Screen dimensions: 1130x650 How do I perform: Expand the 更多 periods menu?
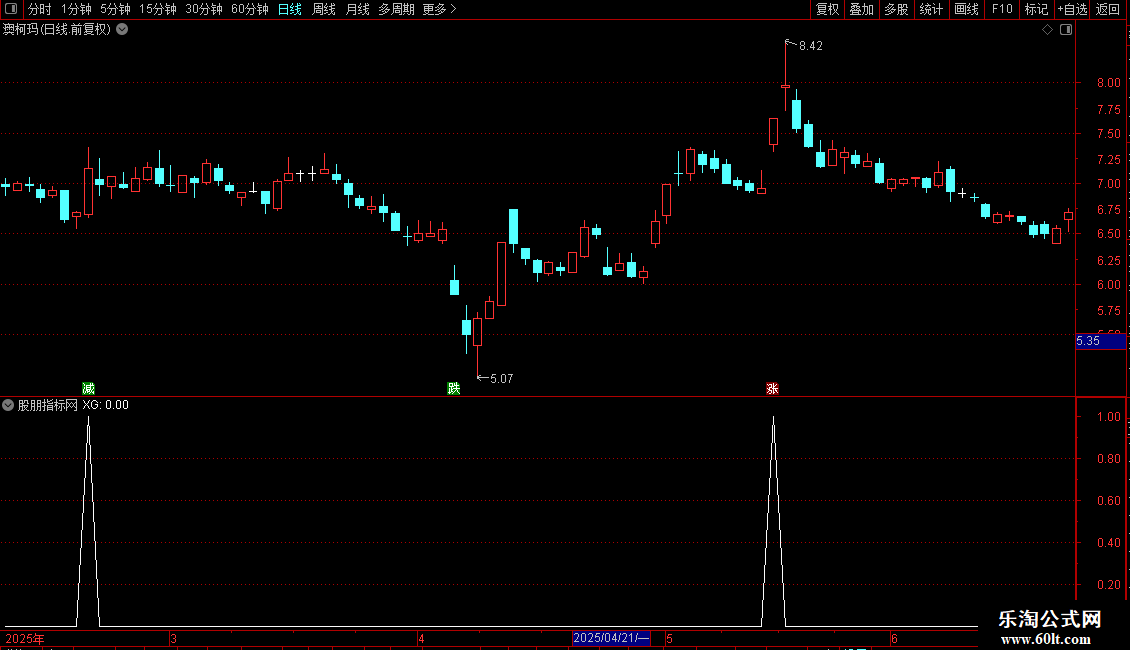coord(440,9)
